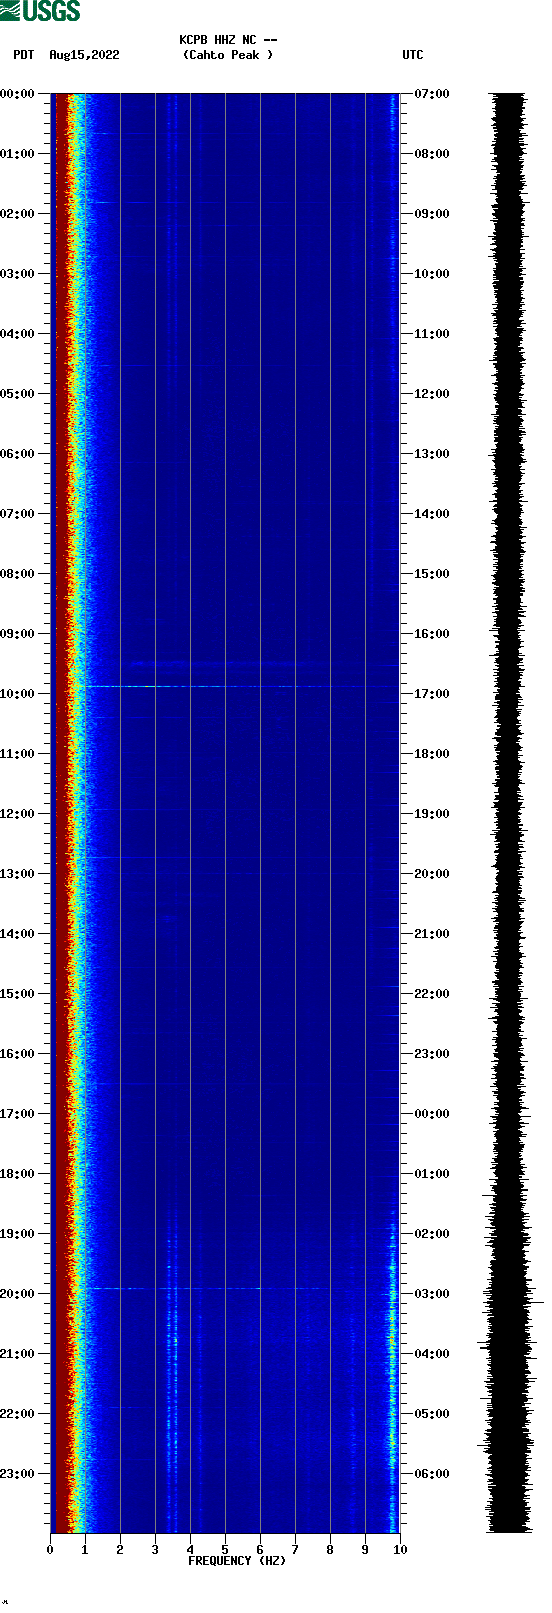Click the 14:00 UTC time label

432,514
